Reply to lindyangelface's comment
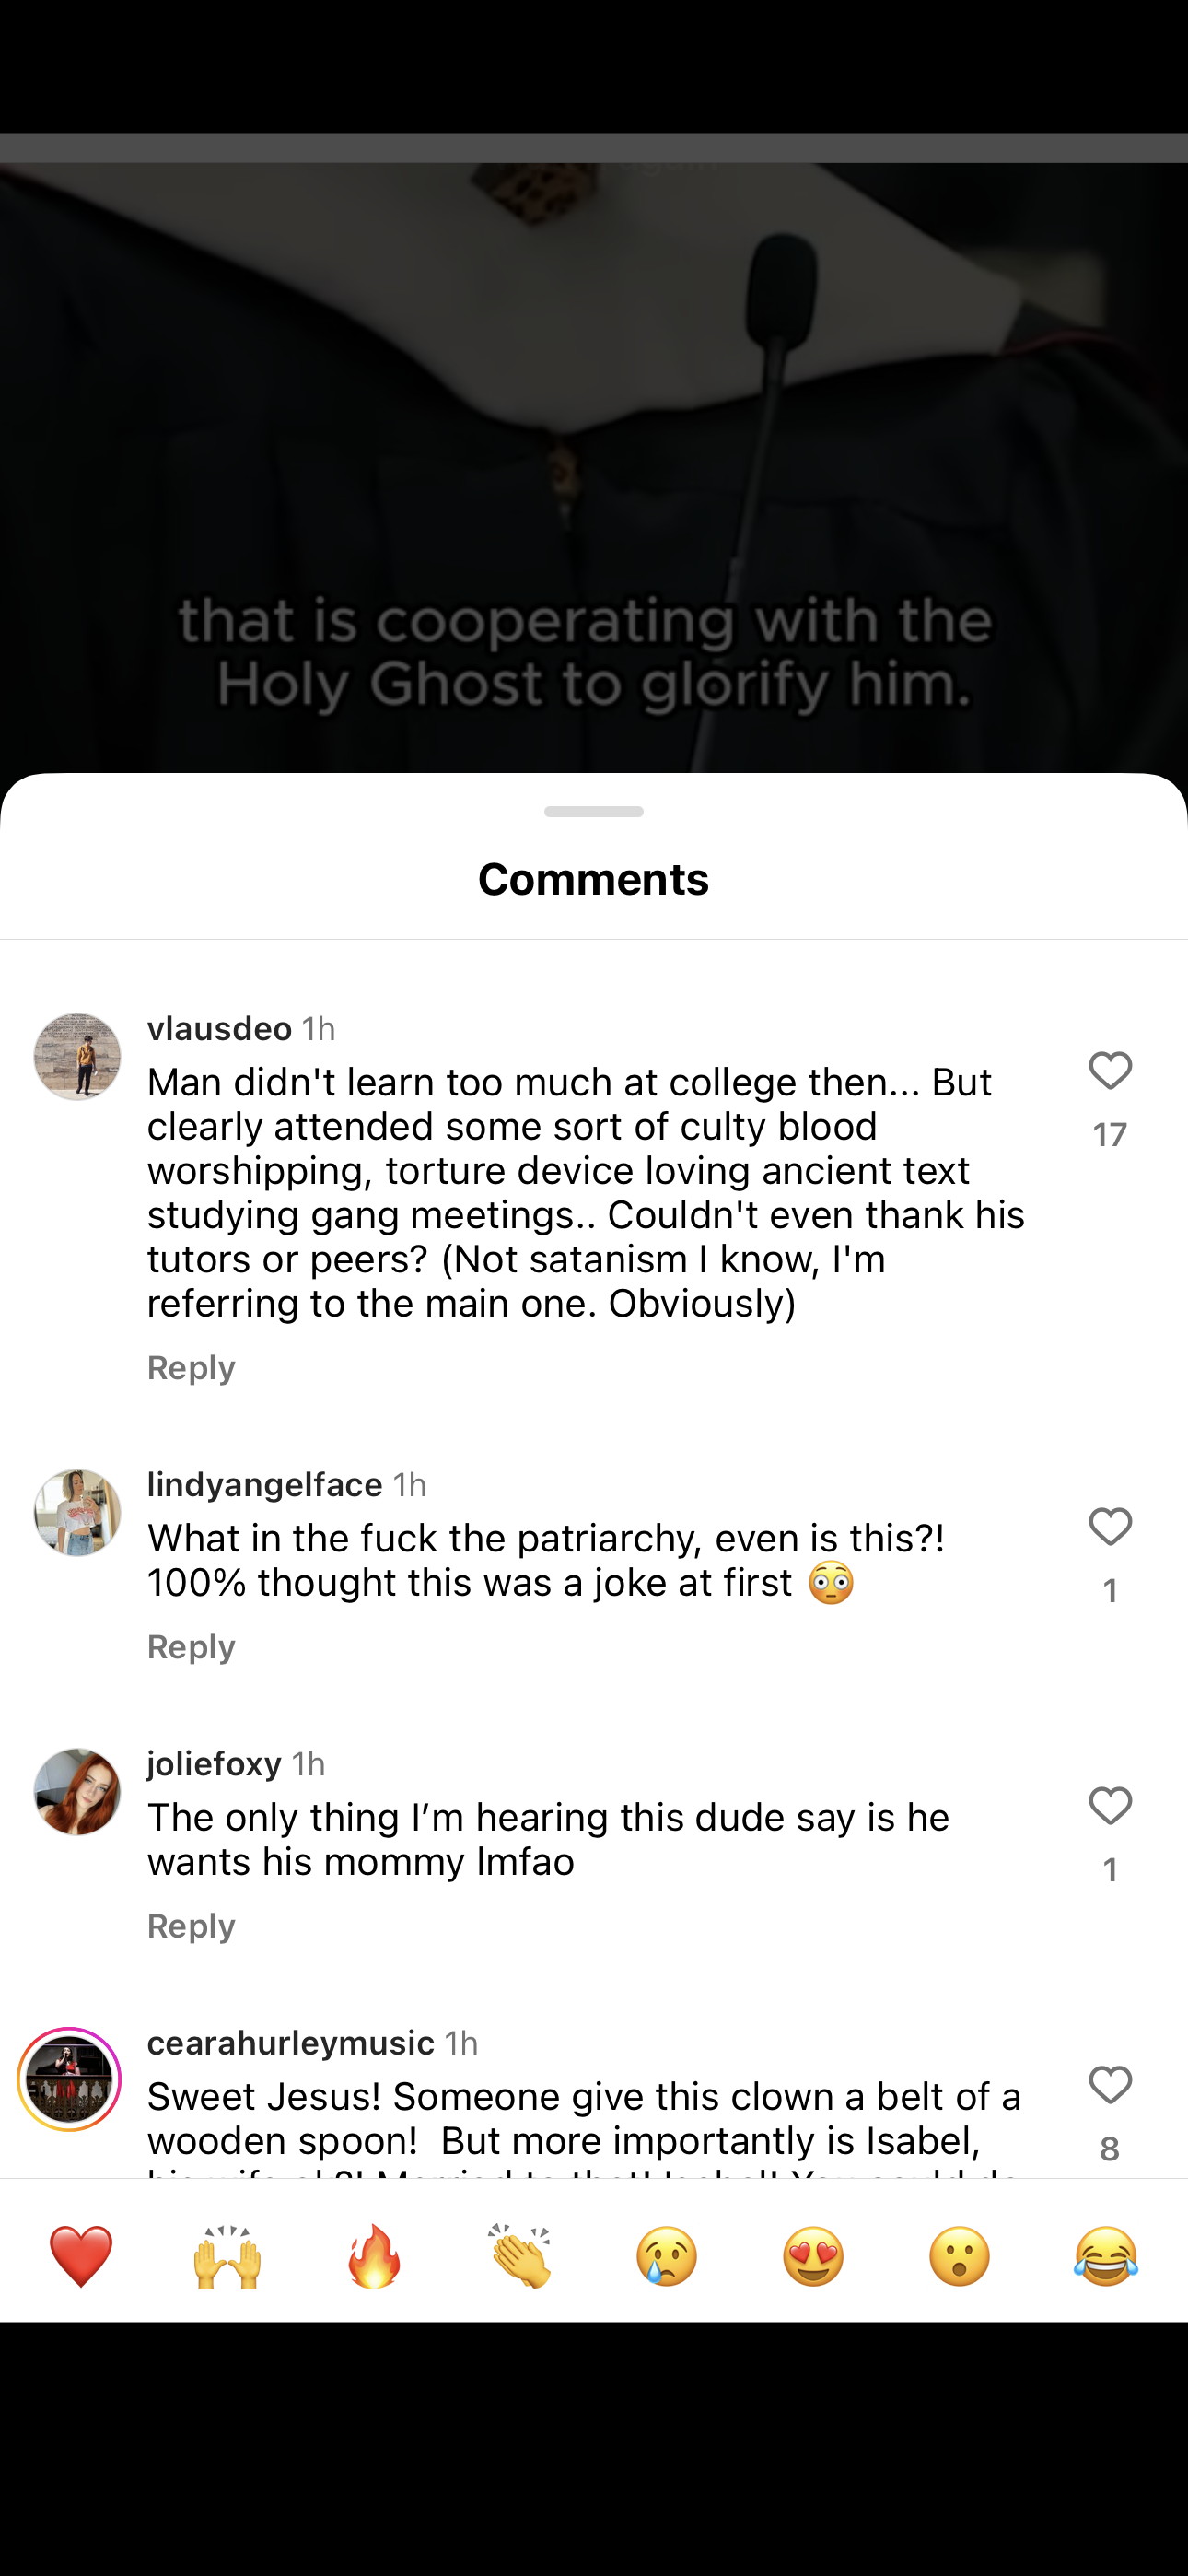The width and height of the screenshot is (1188, 2576). coord(191,1646)
